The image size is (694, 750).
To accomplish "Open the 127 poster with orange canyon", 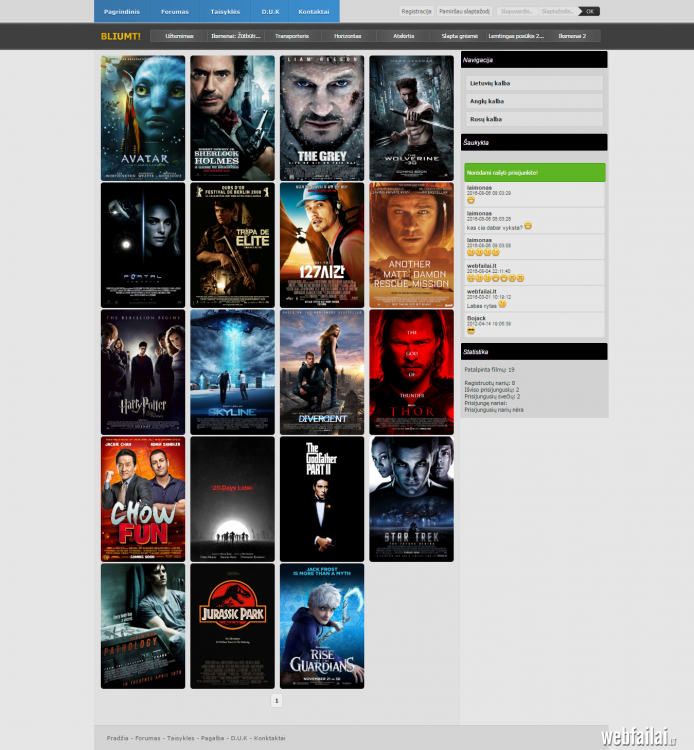I will pos(322,245).
